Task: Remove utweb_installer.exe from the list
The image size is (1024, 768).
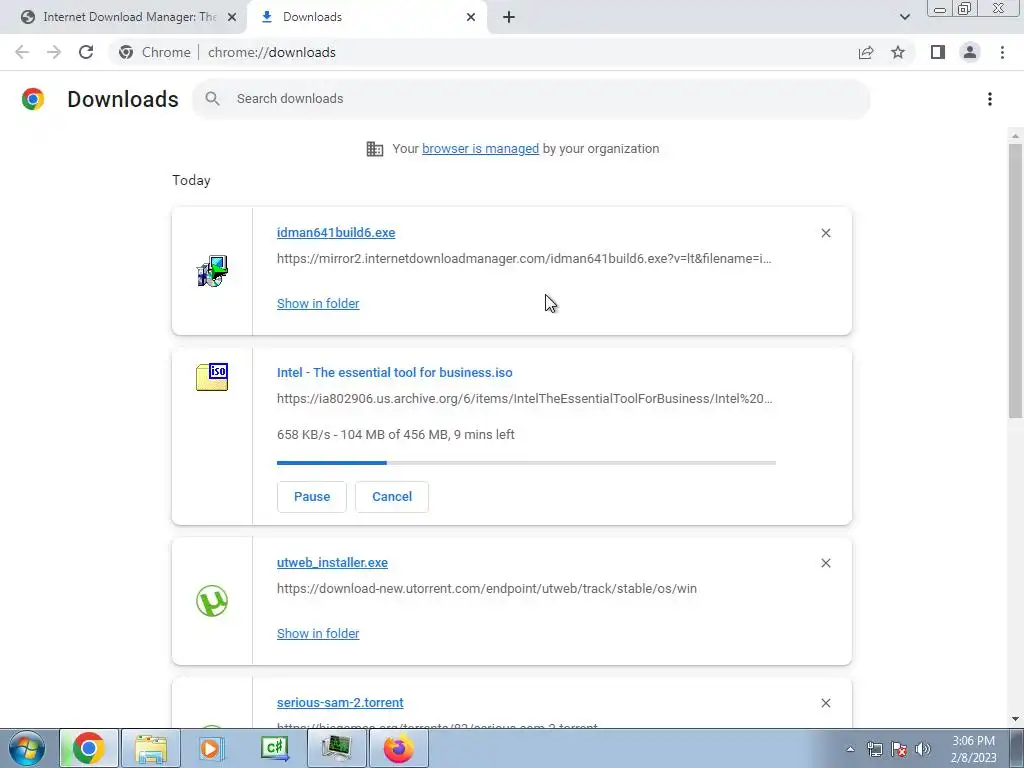Action: [x=825, y=563]
